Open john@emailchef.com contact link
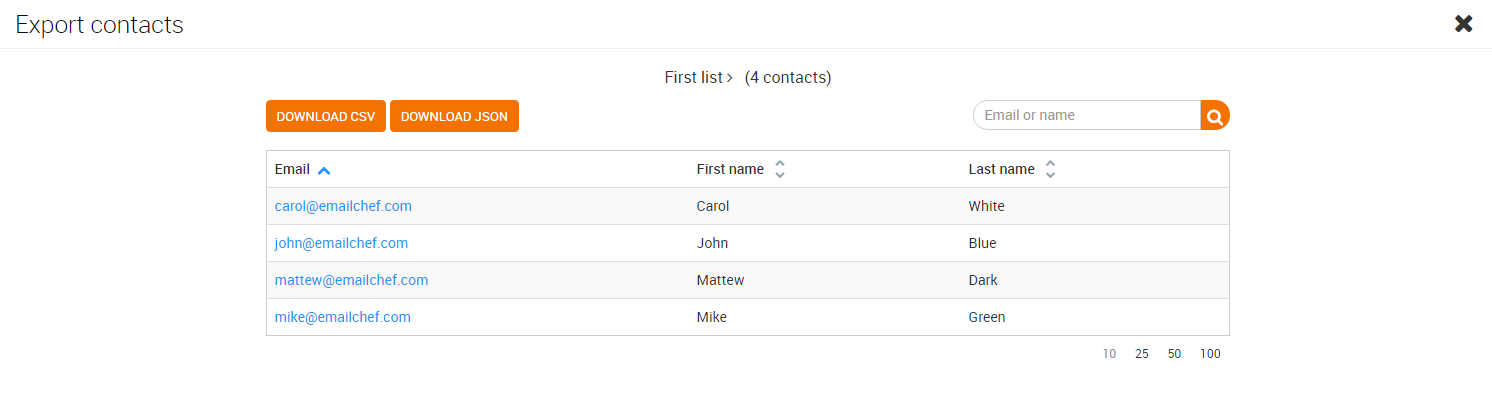The image size is (1492, 408). pyautogui.click(x=341, y=243)
